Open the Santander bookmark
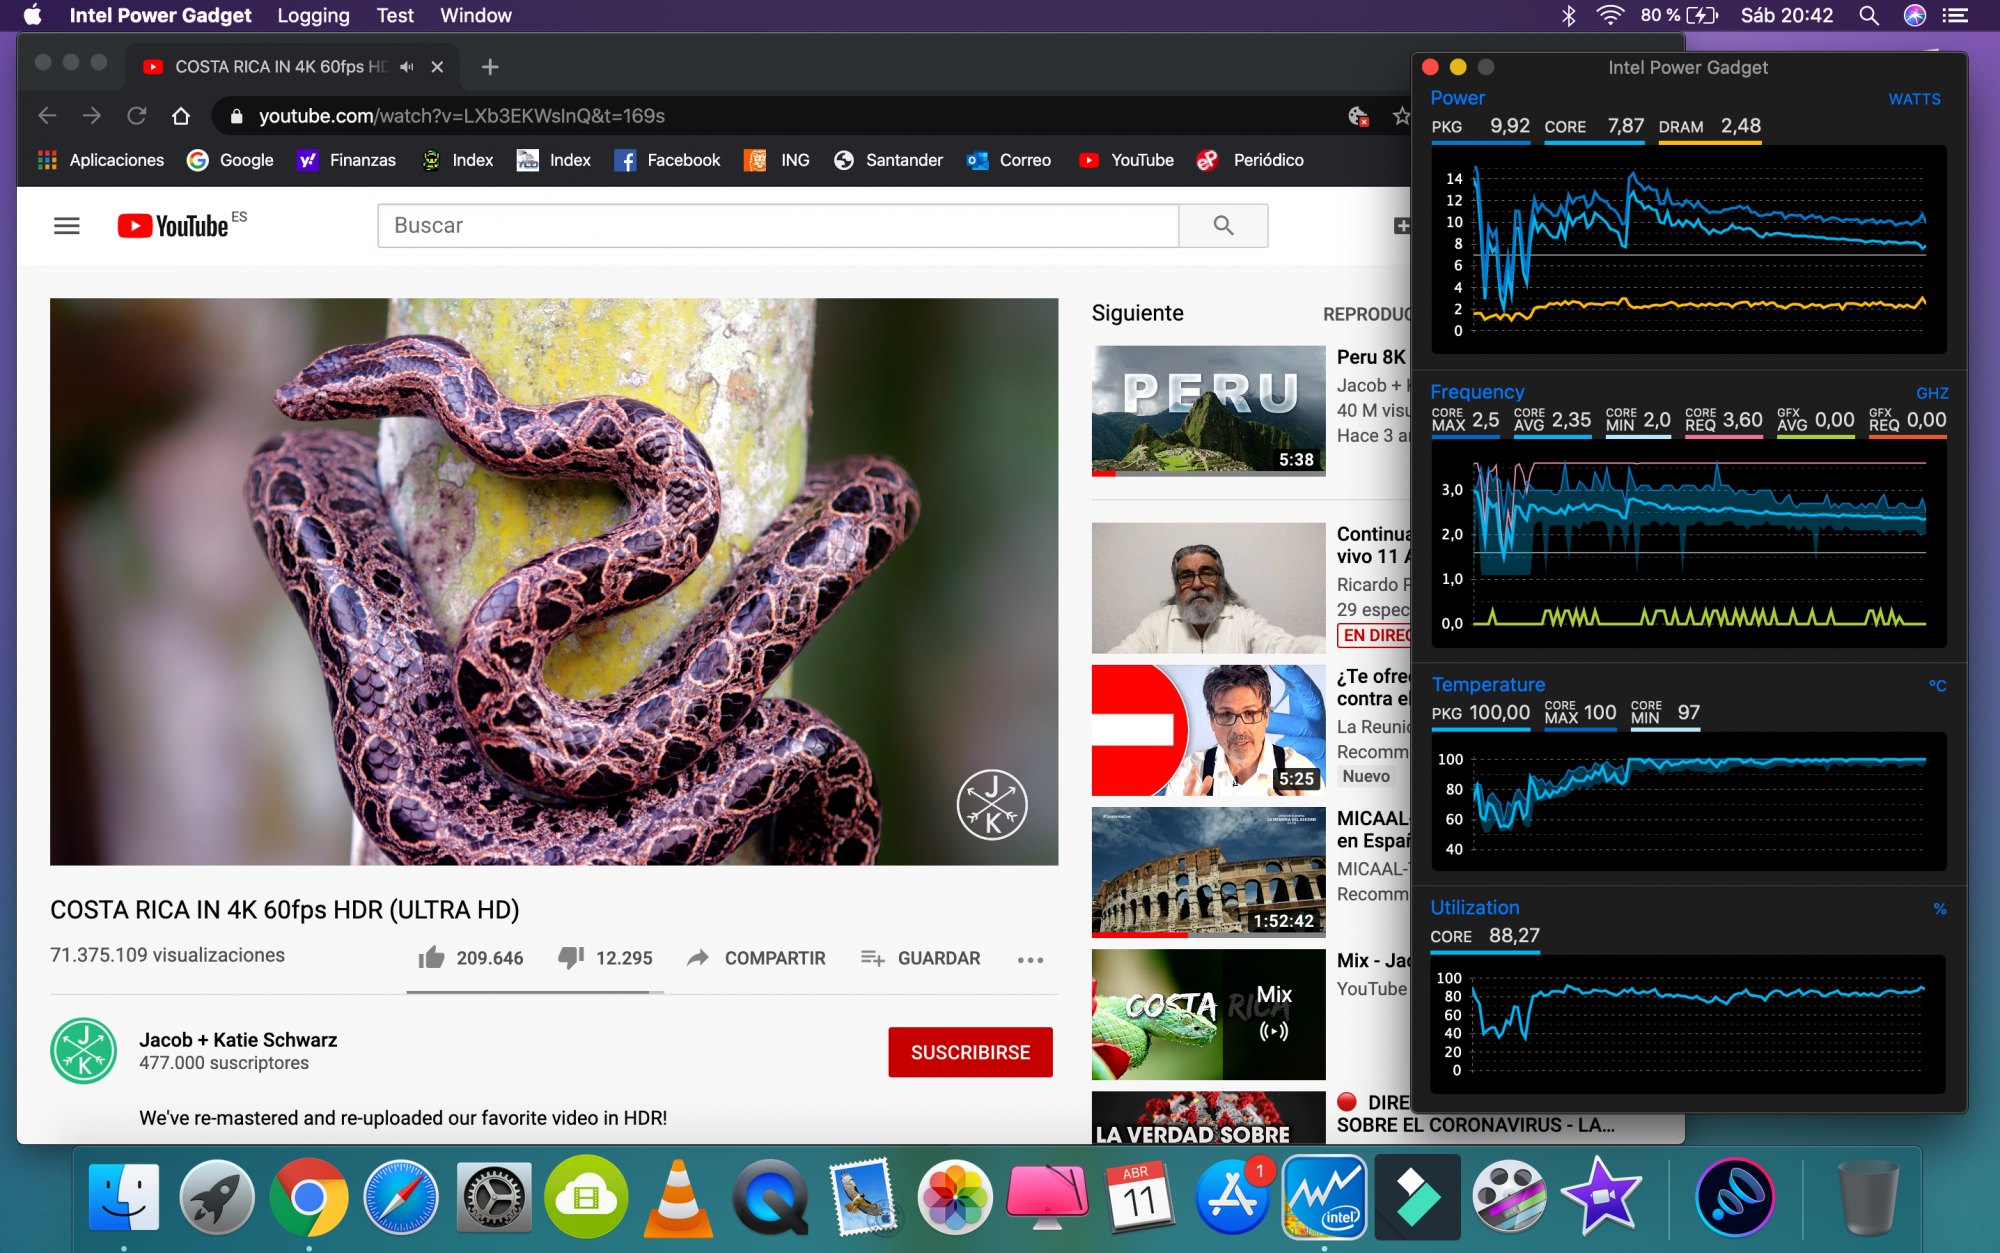This screenshot has width=2000, height=1253. (x=889, y=160)
